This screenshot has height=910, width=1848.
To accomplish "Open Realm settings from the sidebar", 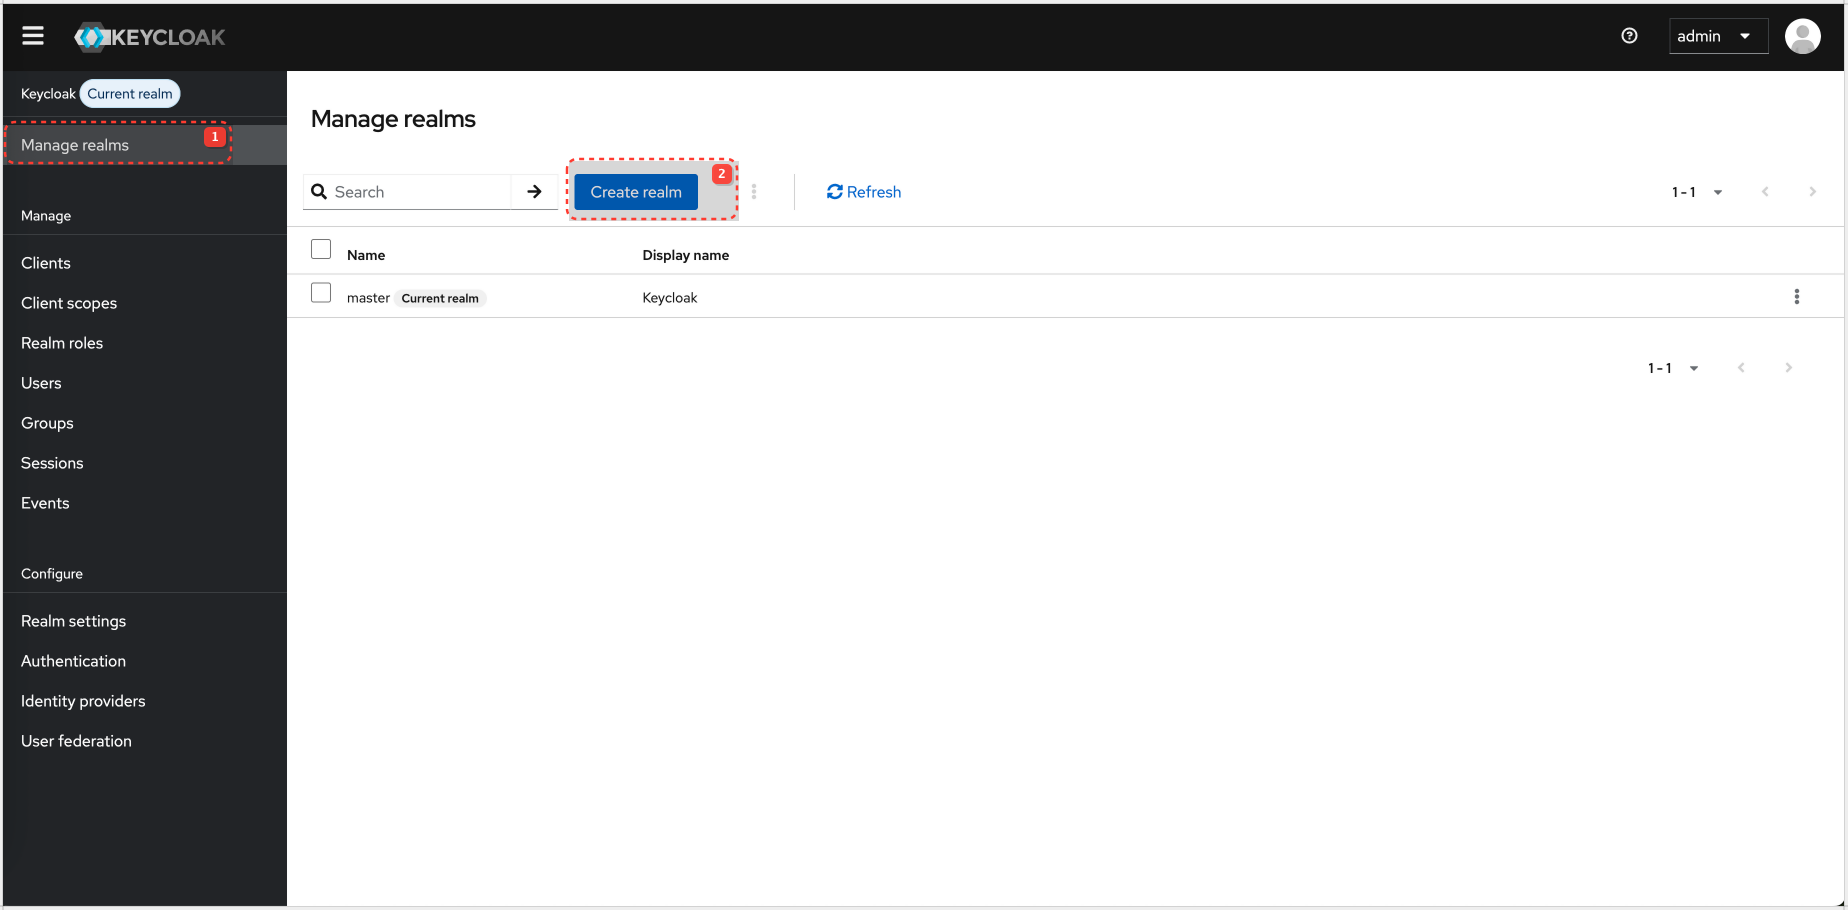I will point(73,621).
